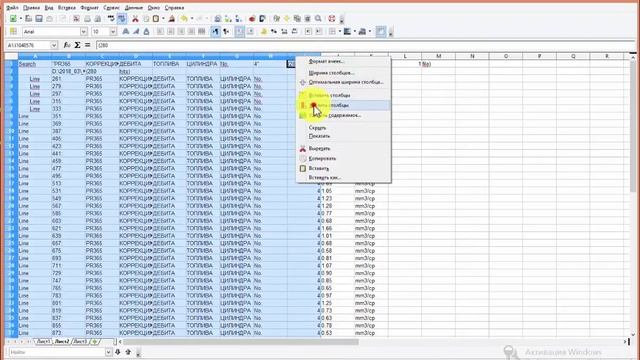Choose Копировать in context menu

344,158
